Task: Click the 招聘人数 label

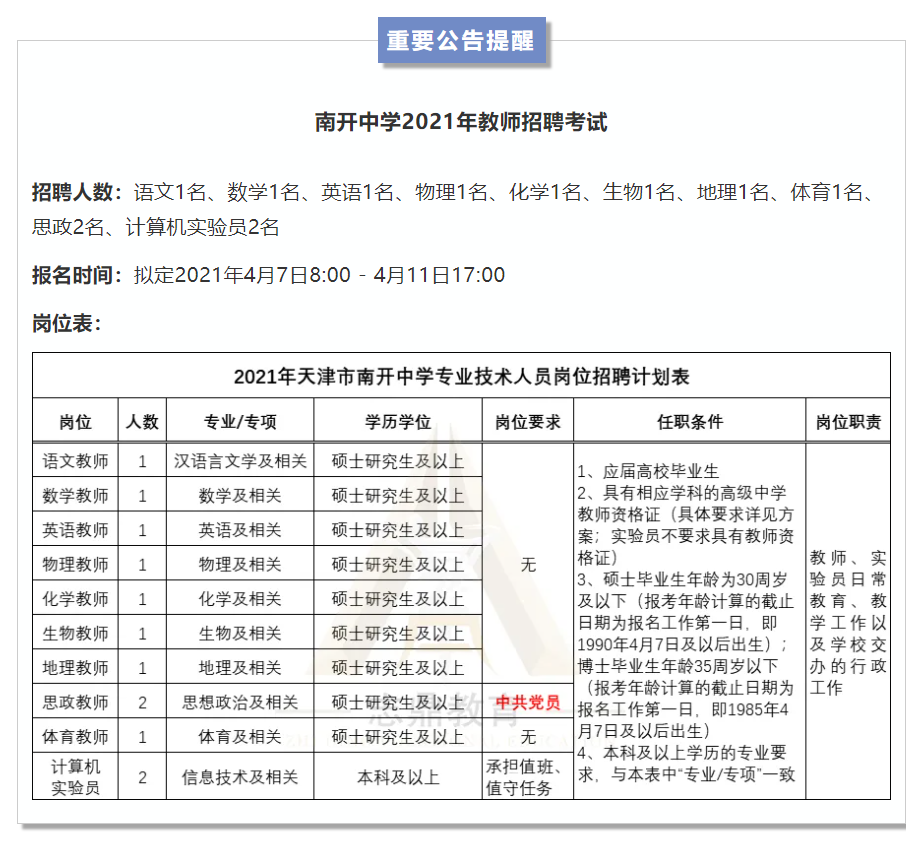Action: 77,192
